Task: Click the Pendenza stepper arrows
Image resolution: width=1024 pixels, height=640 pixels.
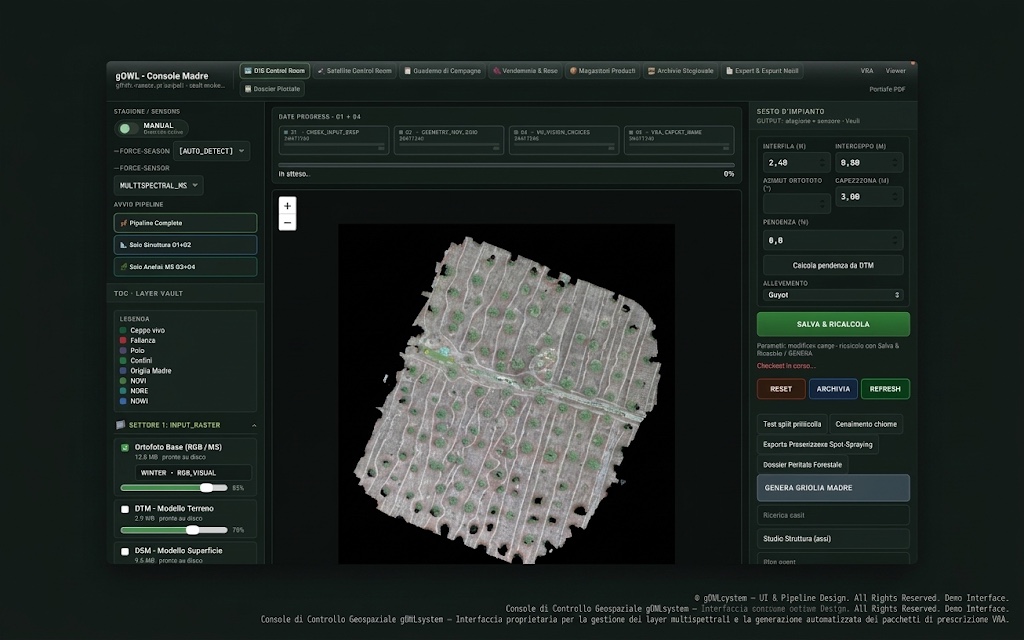Action: (x=895, y=240)
